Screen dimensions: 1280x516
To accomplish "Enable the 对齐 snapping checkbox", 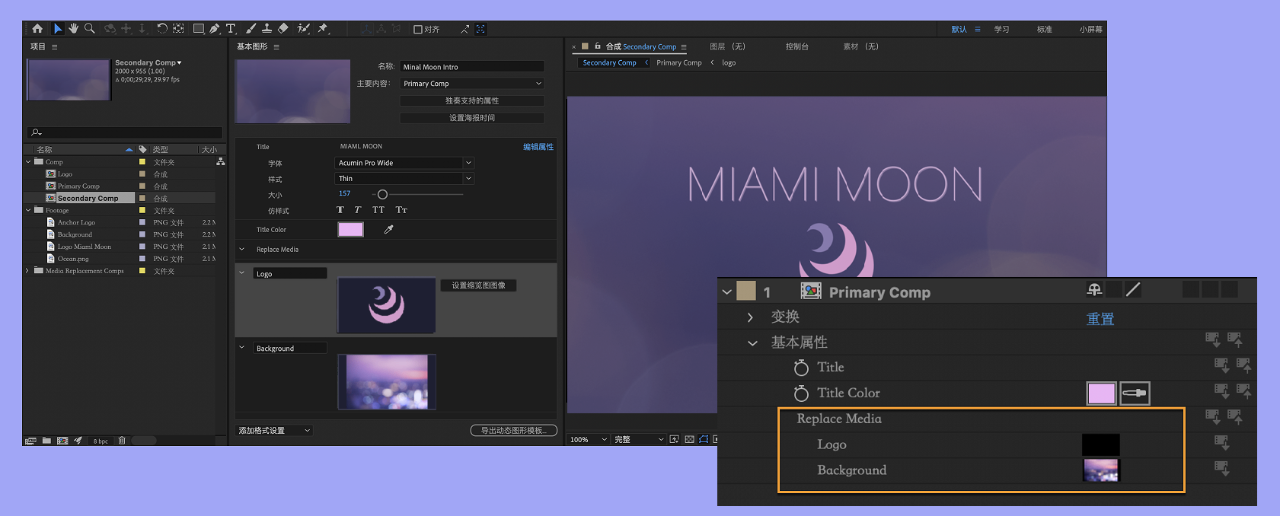I will coord(418,29).
